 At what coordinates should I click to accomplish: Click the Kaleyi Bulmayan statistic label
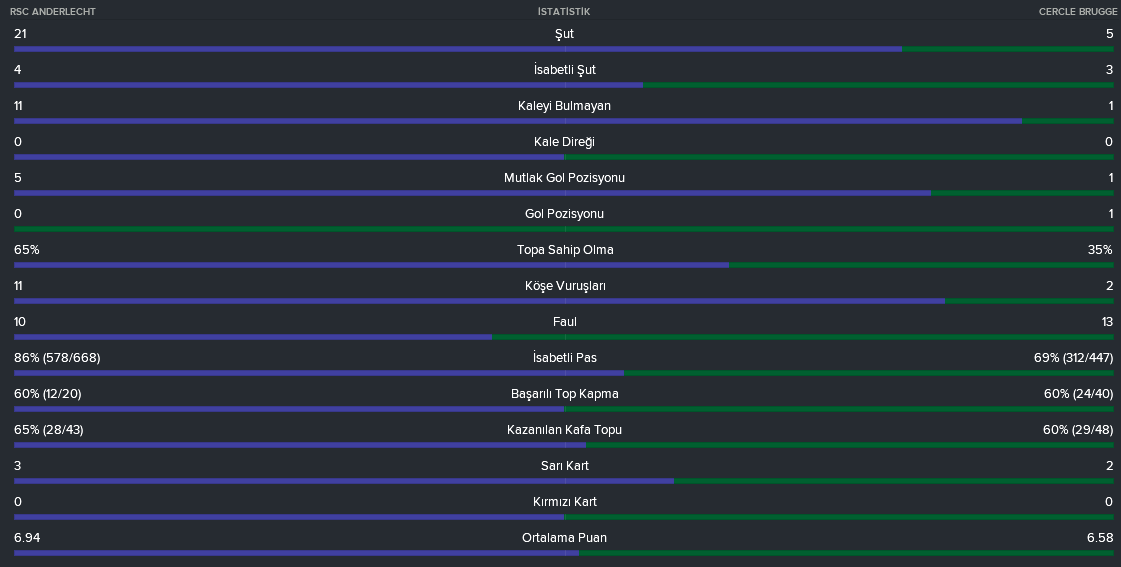[564, 106]
